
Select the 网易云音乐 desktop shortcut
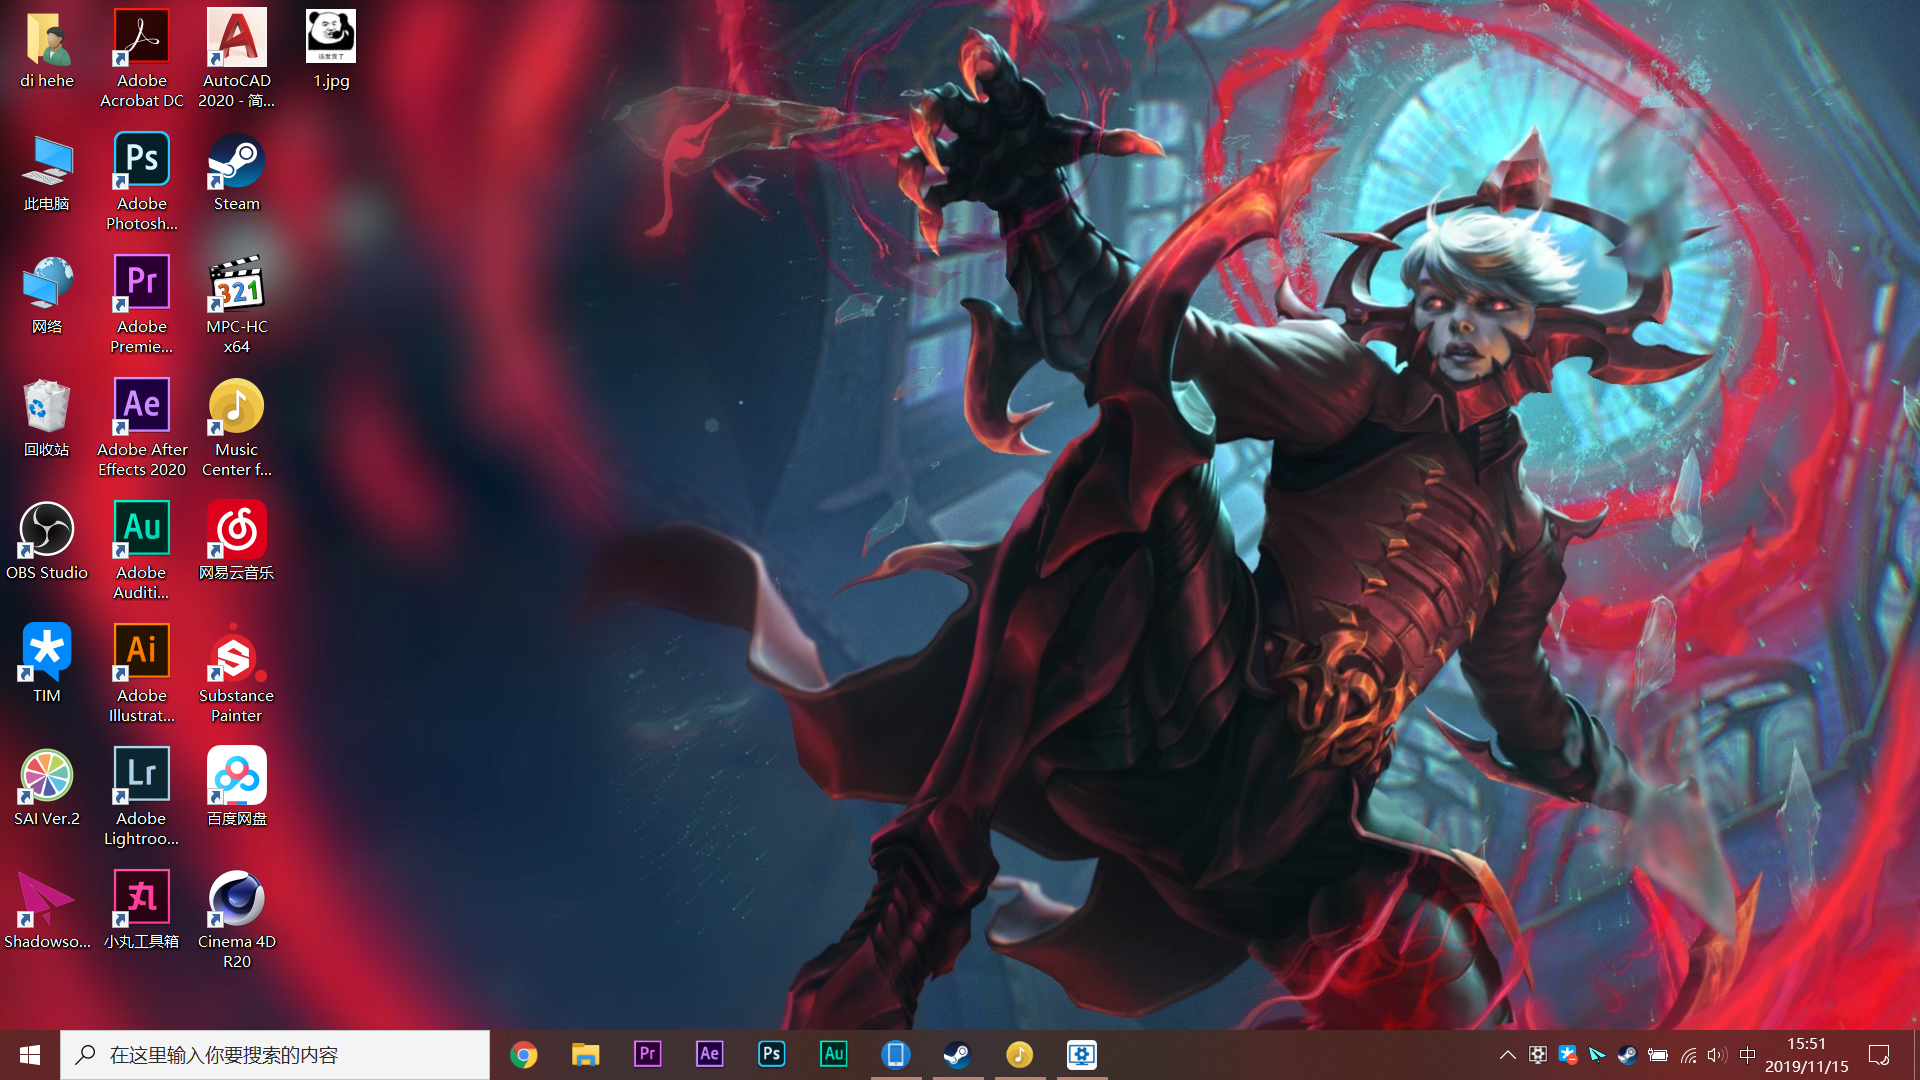tap(237, 542)
